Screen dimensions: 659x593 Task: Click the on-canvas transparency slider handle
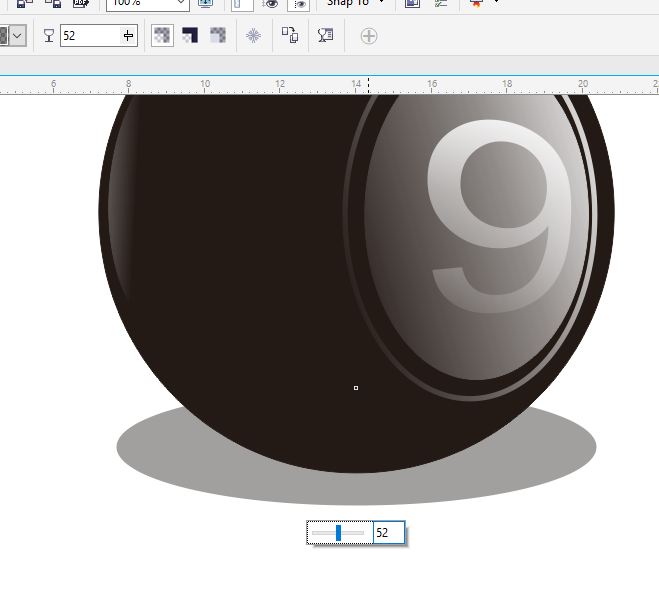(338, 533)
